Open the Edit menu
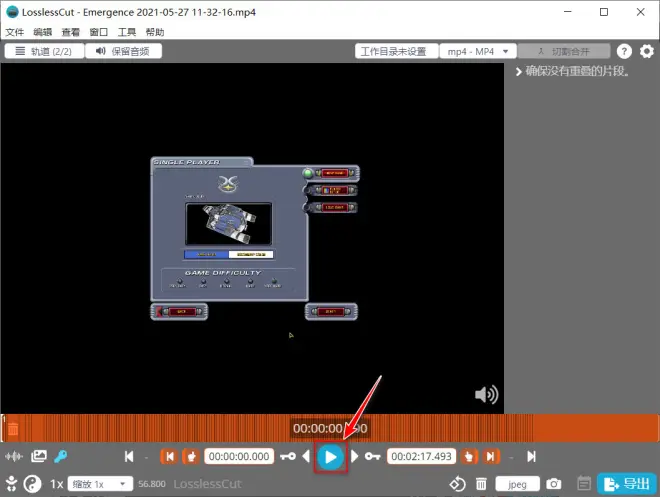The width and height of the screenshot is (660, 497). 43,32
